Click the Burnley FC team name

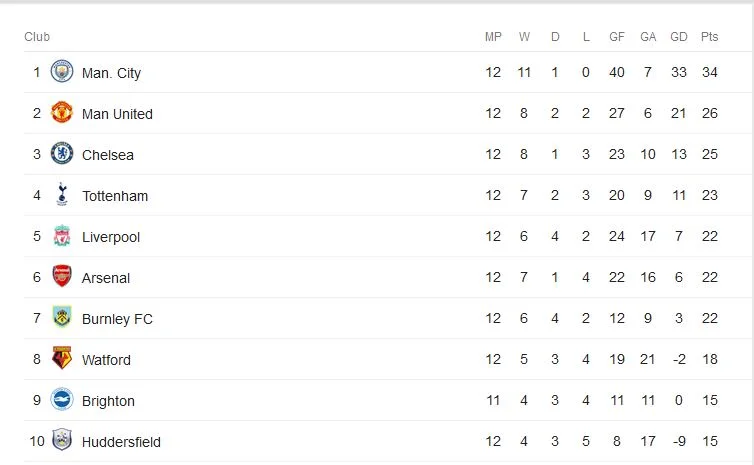(x=117, y=319)
